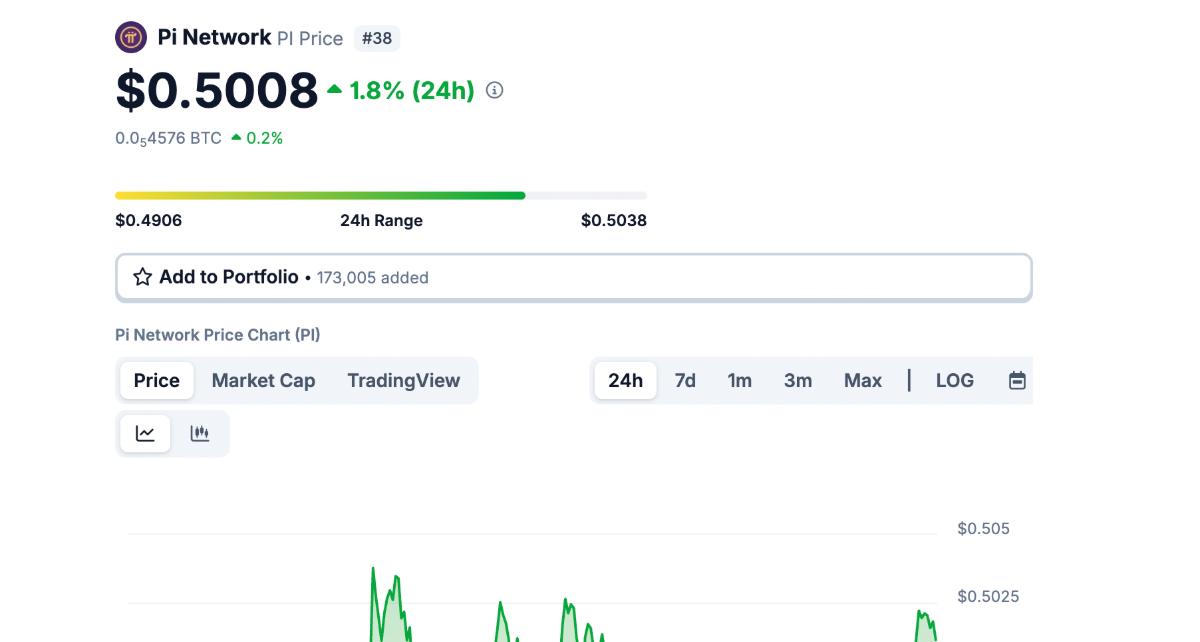Click the $0.5008 current price
This screenshot has height=642, width=1200.
[x=217, y=90]
